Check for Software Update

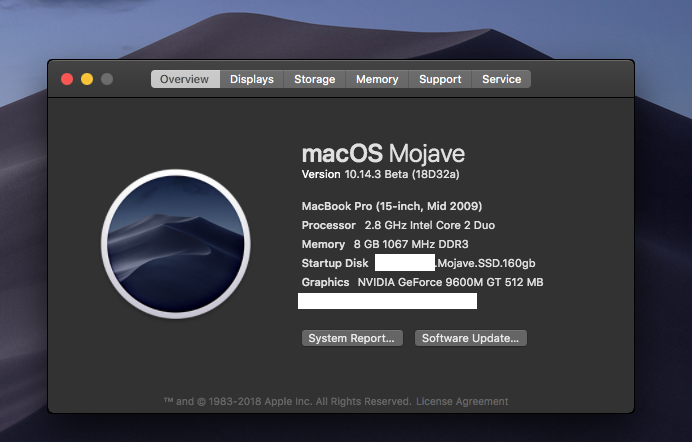[470, 338]
